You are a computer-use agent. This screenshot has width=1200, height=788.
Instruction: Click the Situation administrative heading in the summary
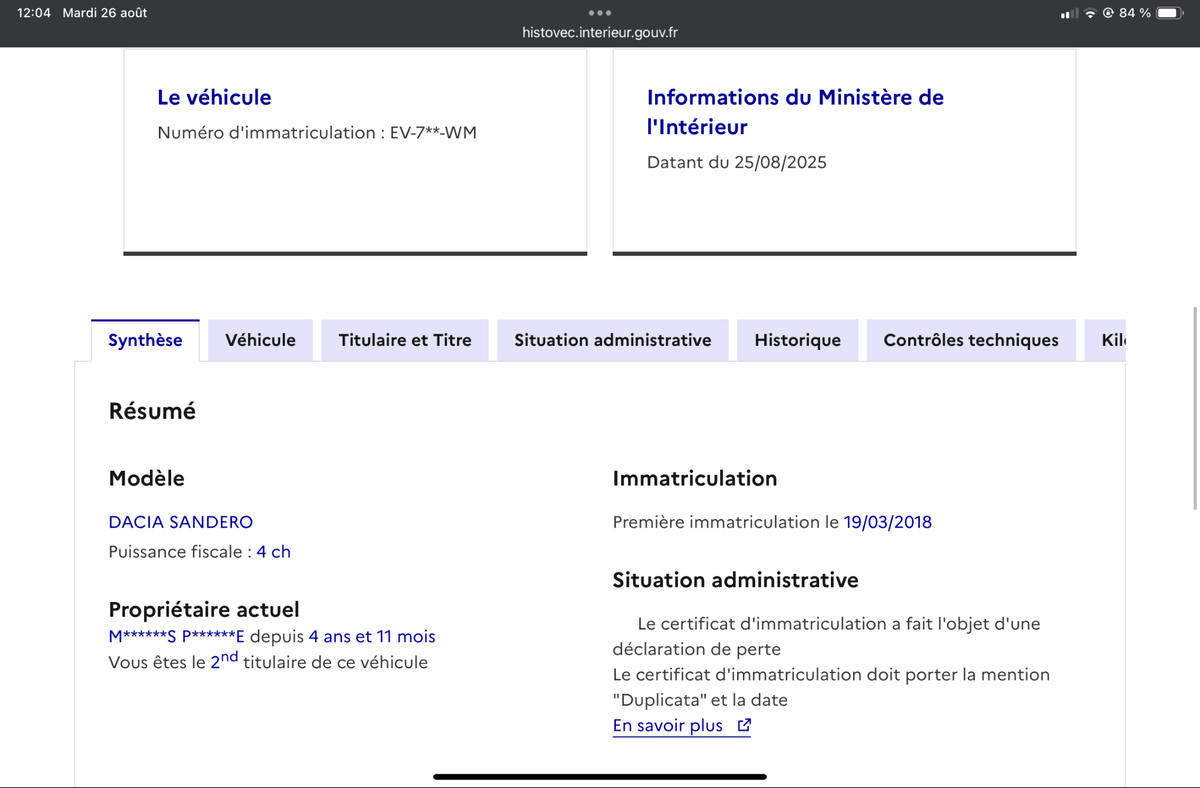(735, 580)
